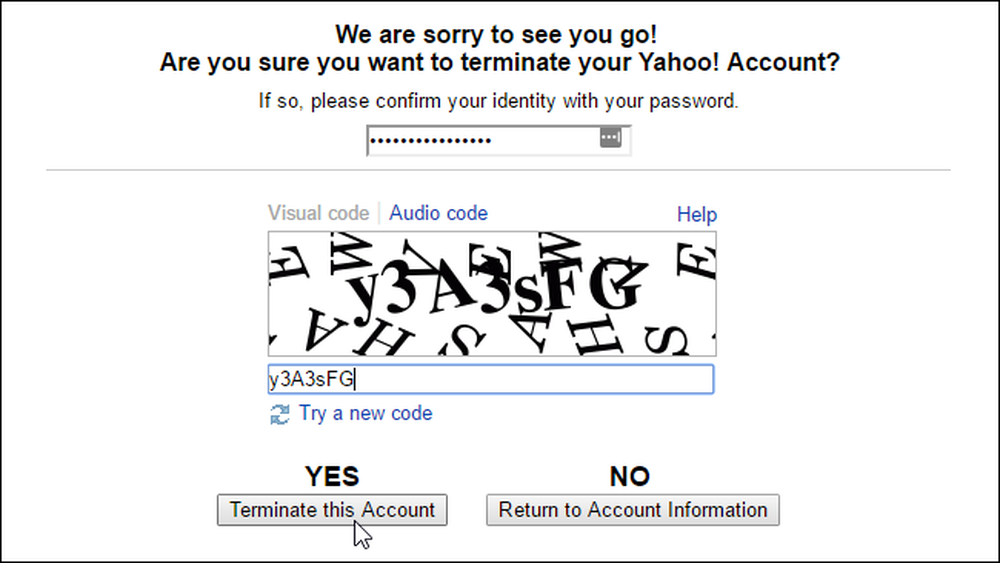The height and width of the screenshot is (563, 1000).
Task: Click Return to Account Information button
Action: (x=633, y=510)
